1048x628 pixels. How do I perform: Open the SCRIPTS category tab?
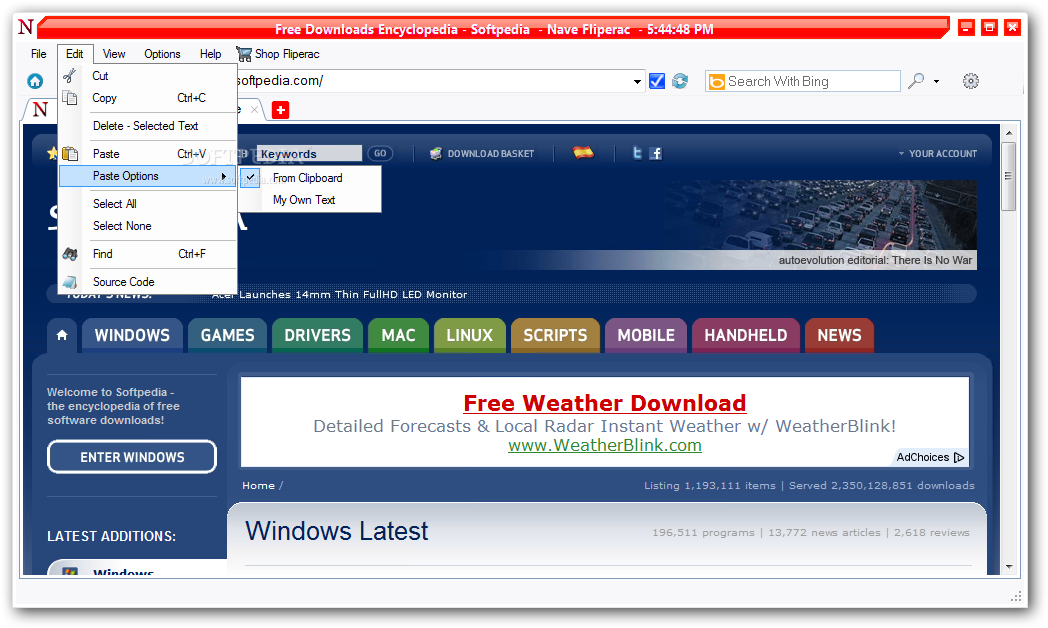pyautogui.click(x=555, y=335)
